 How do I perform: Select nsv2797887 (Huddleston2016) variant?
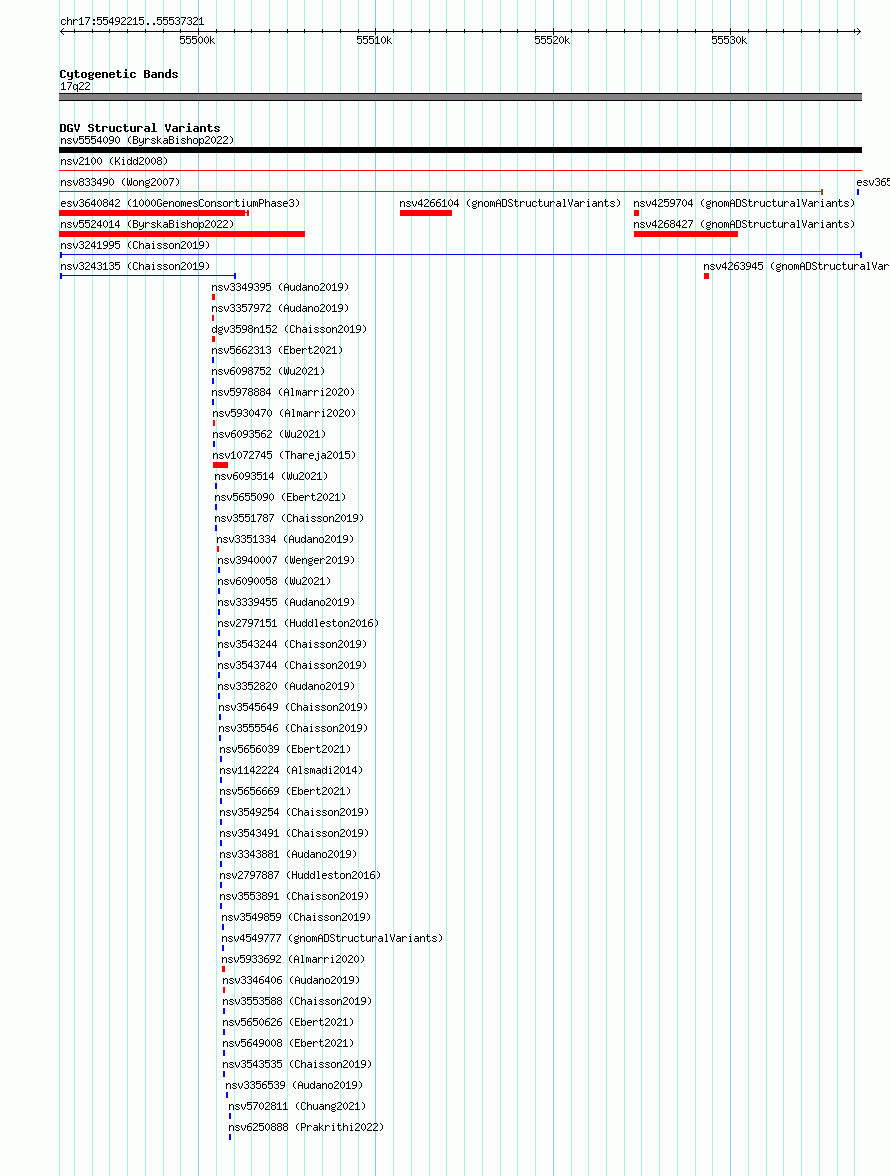click(300, 875)
